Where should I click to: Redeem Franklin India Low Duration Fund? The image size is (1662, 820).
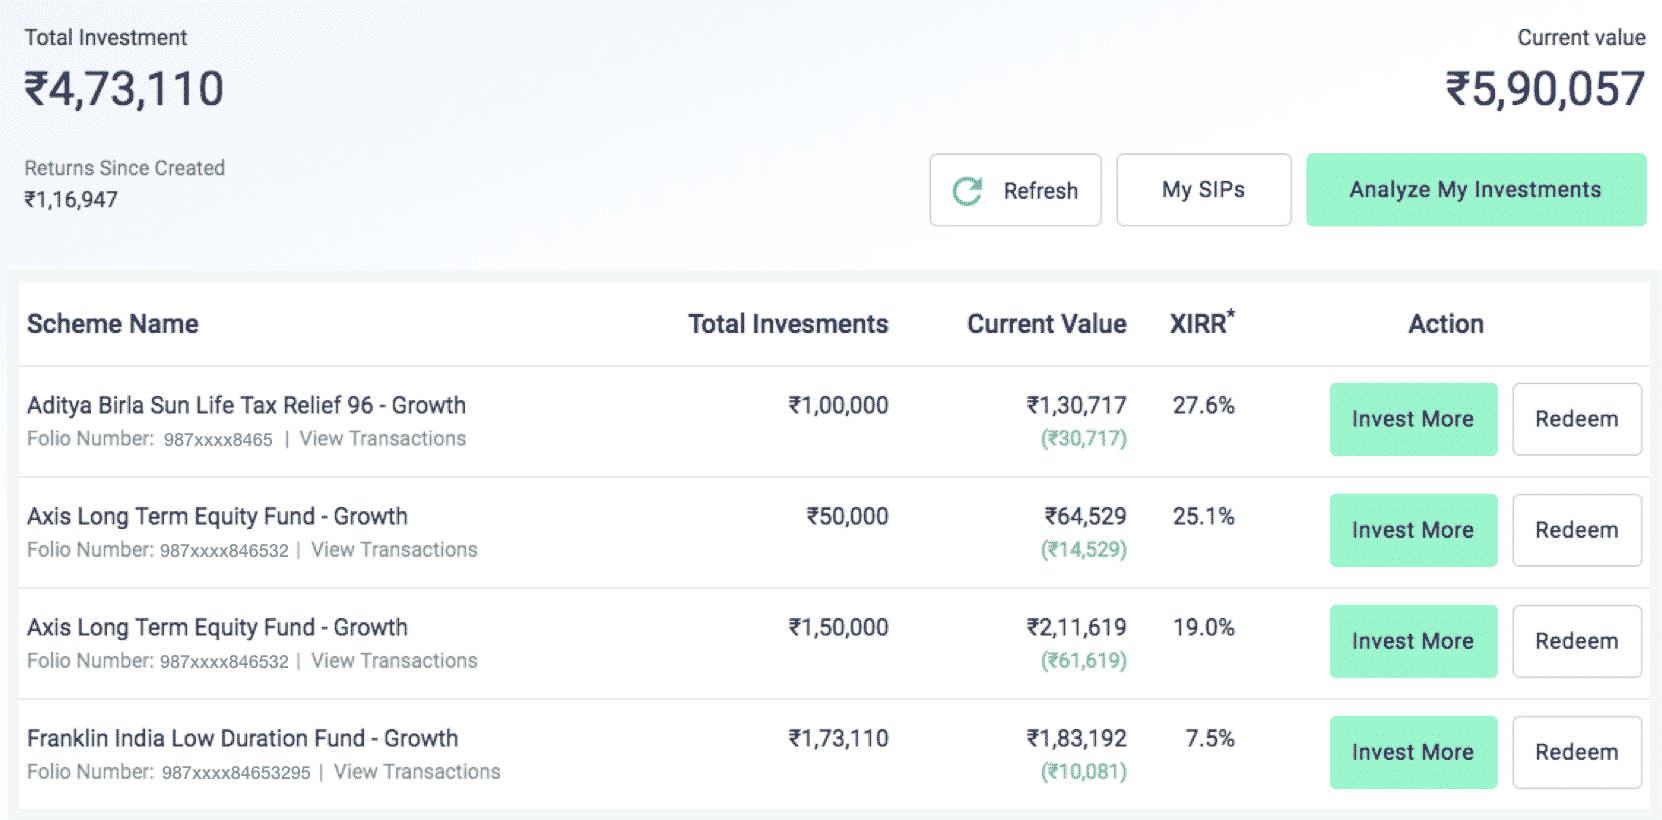[x=1576, y=752]
